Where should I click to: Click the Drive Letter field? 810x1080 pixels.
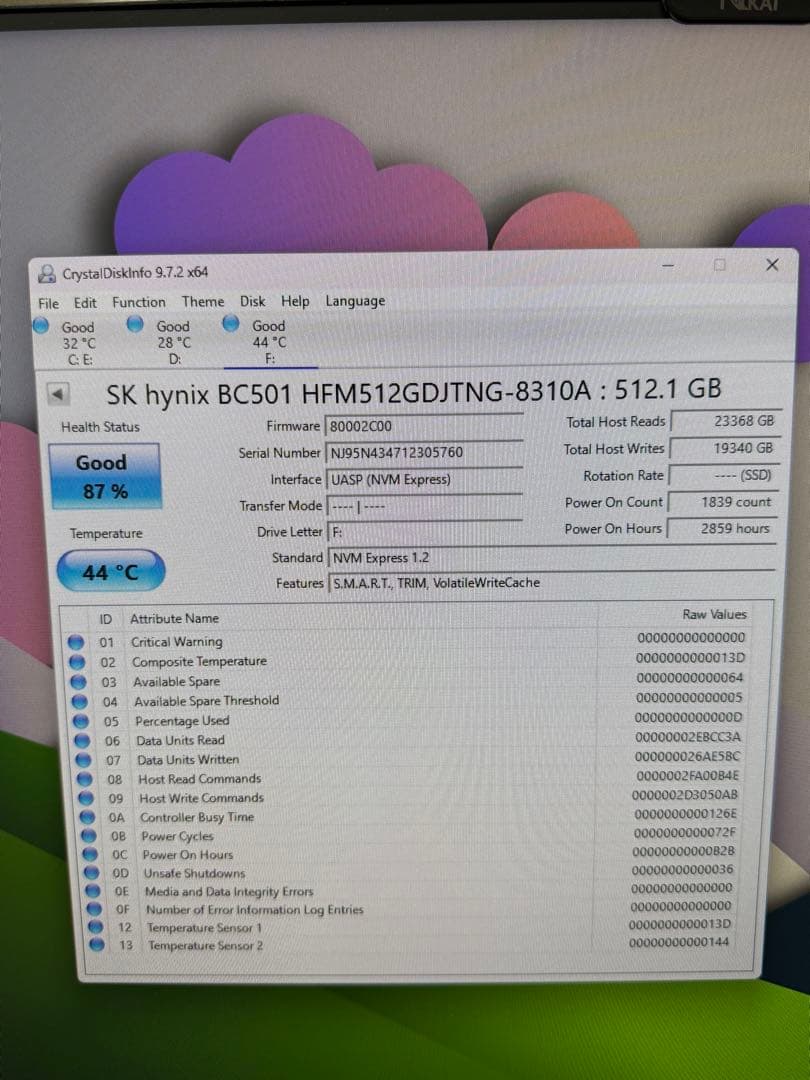point(424,532)
